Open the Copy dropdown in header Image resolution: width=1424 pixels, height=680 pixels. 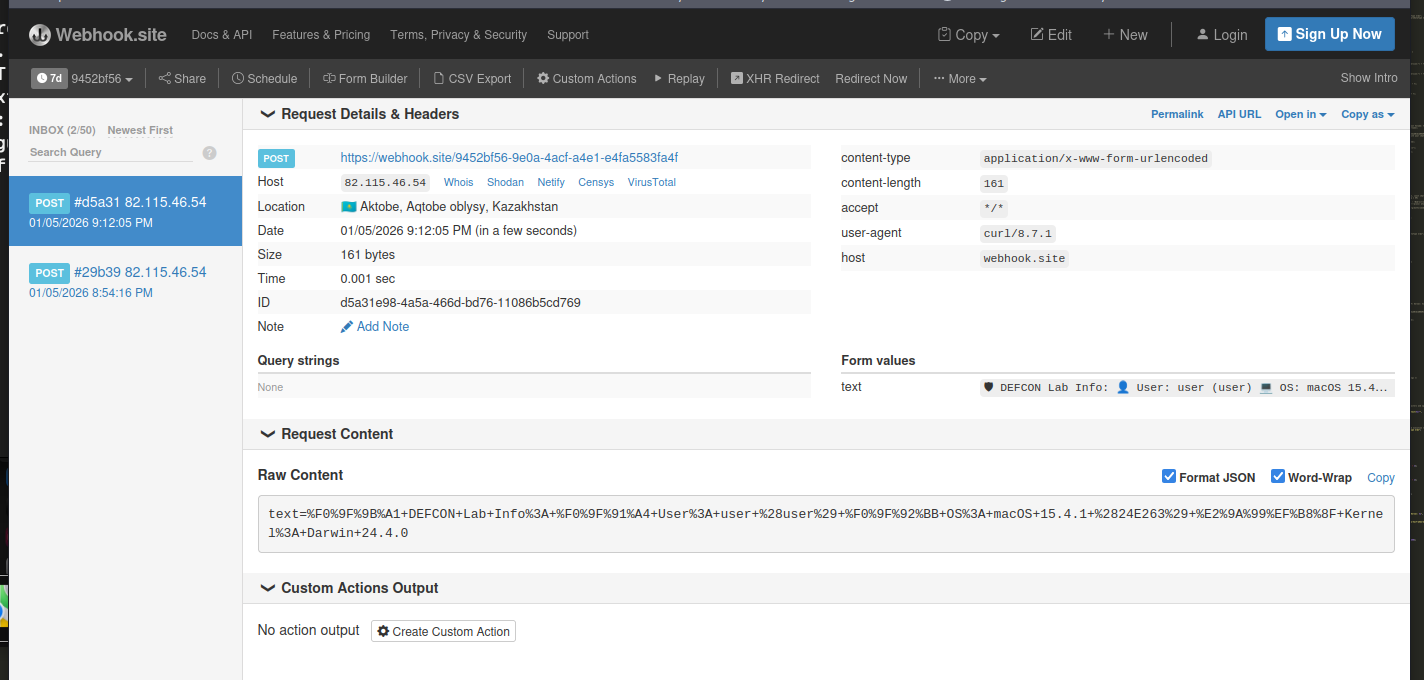click(969, 34)
